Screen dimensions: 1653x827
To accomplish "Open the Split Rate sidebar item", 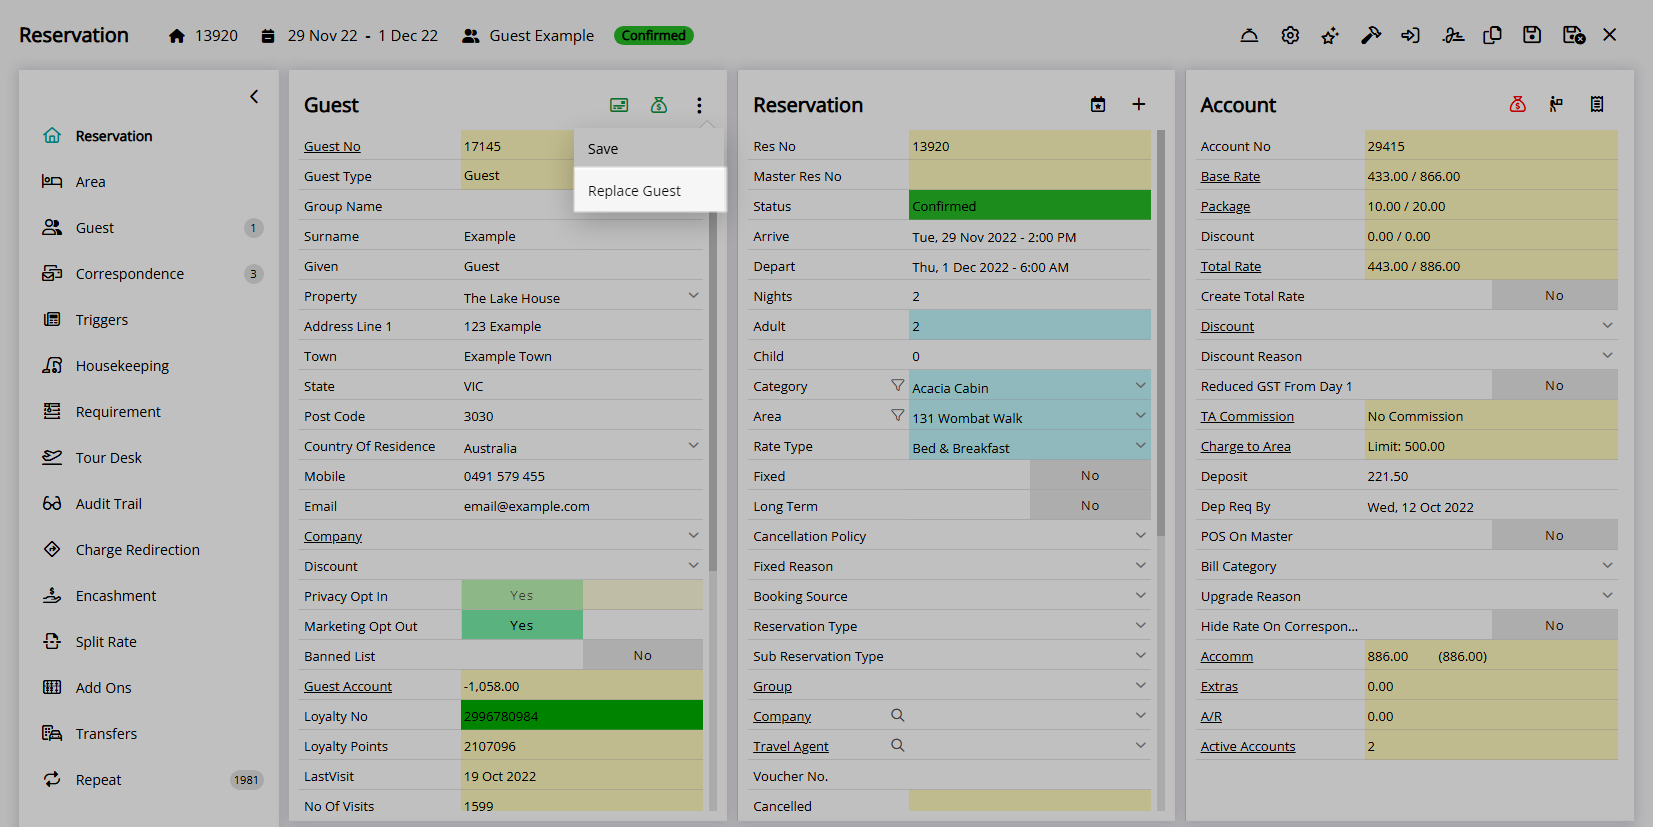I will tap(106, 642).
